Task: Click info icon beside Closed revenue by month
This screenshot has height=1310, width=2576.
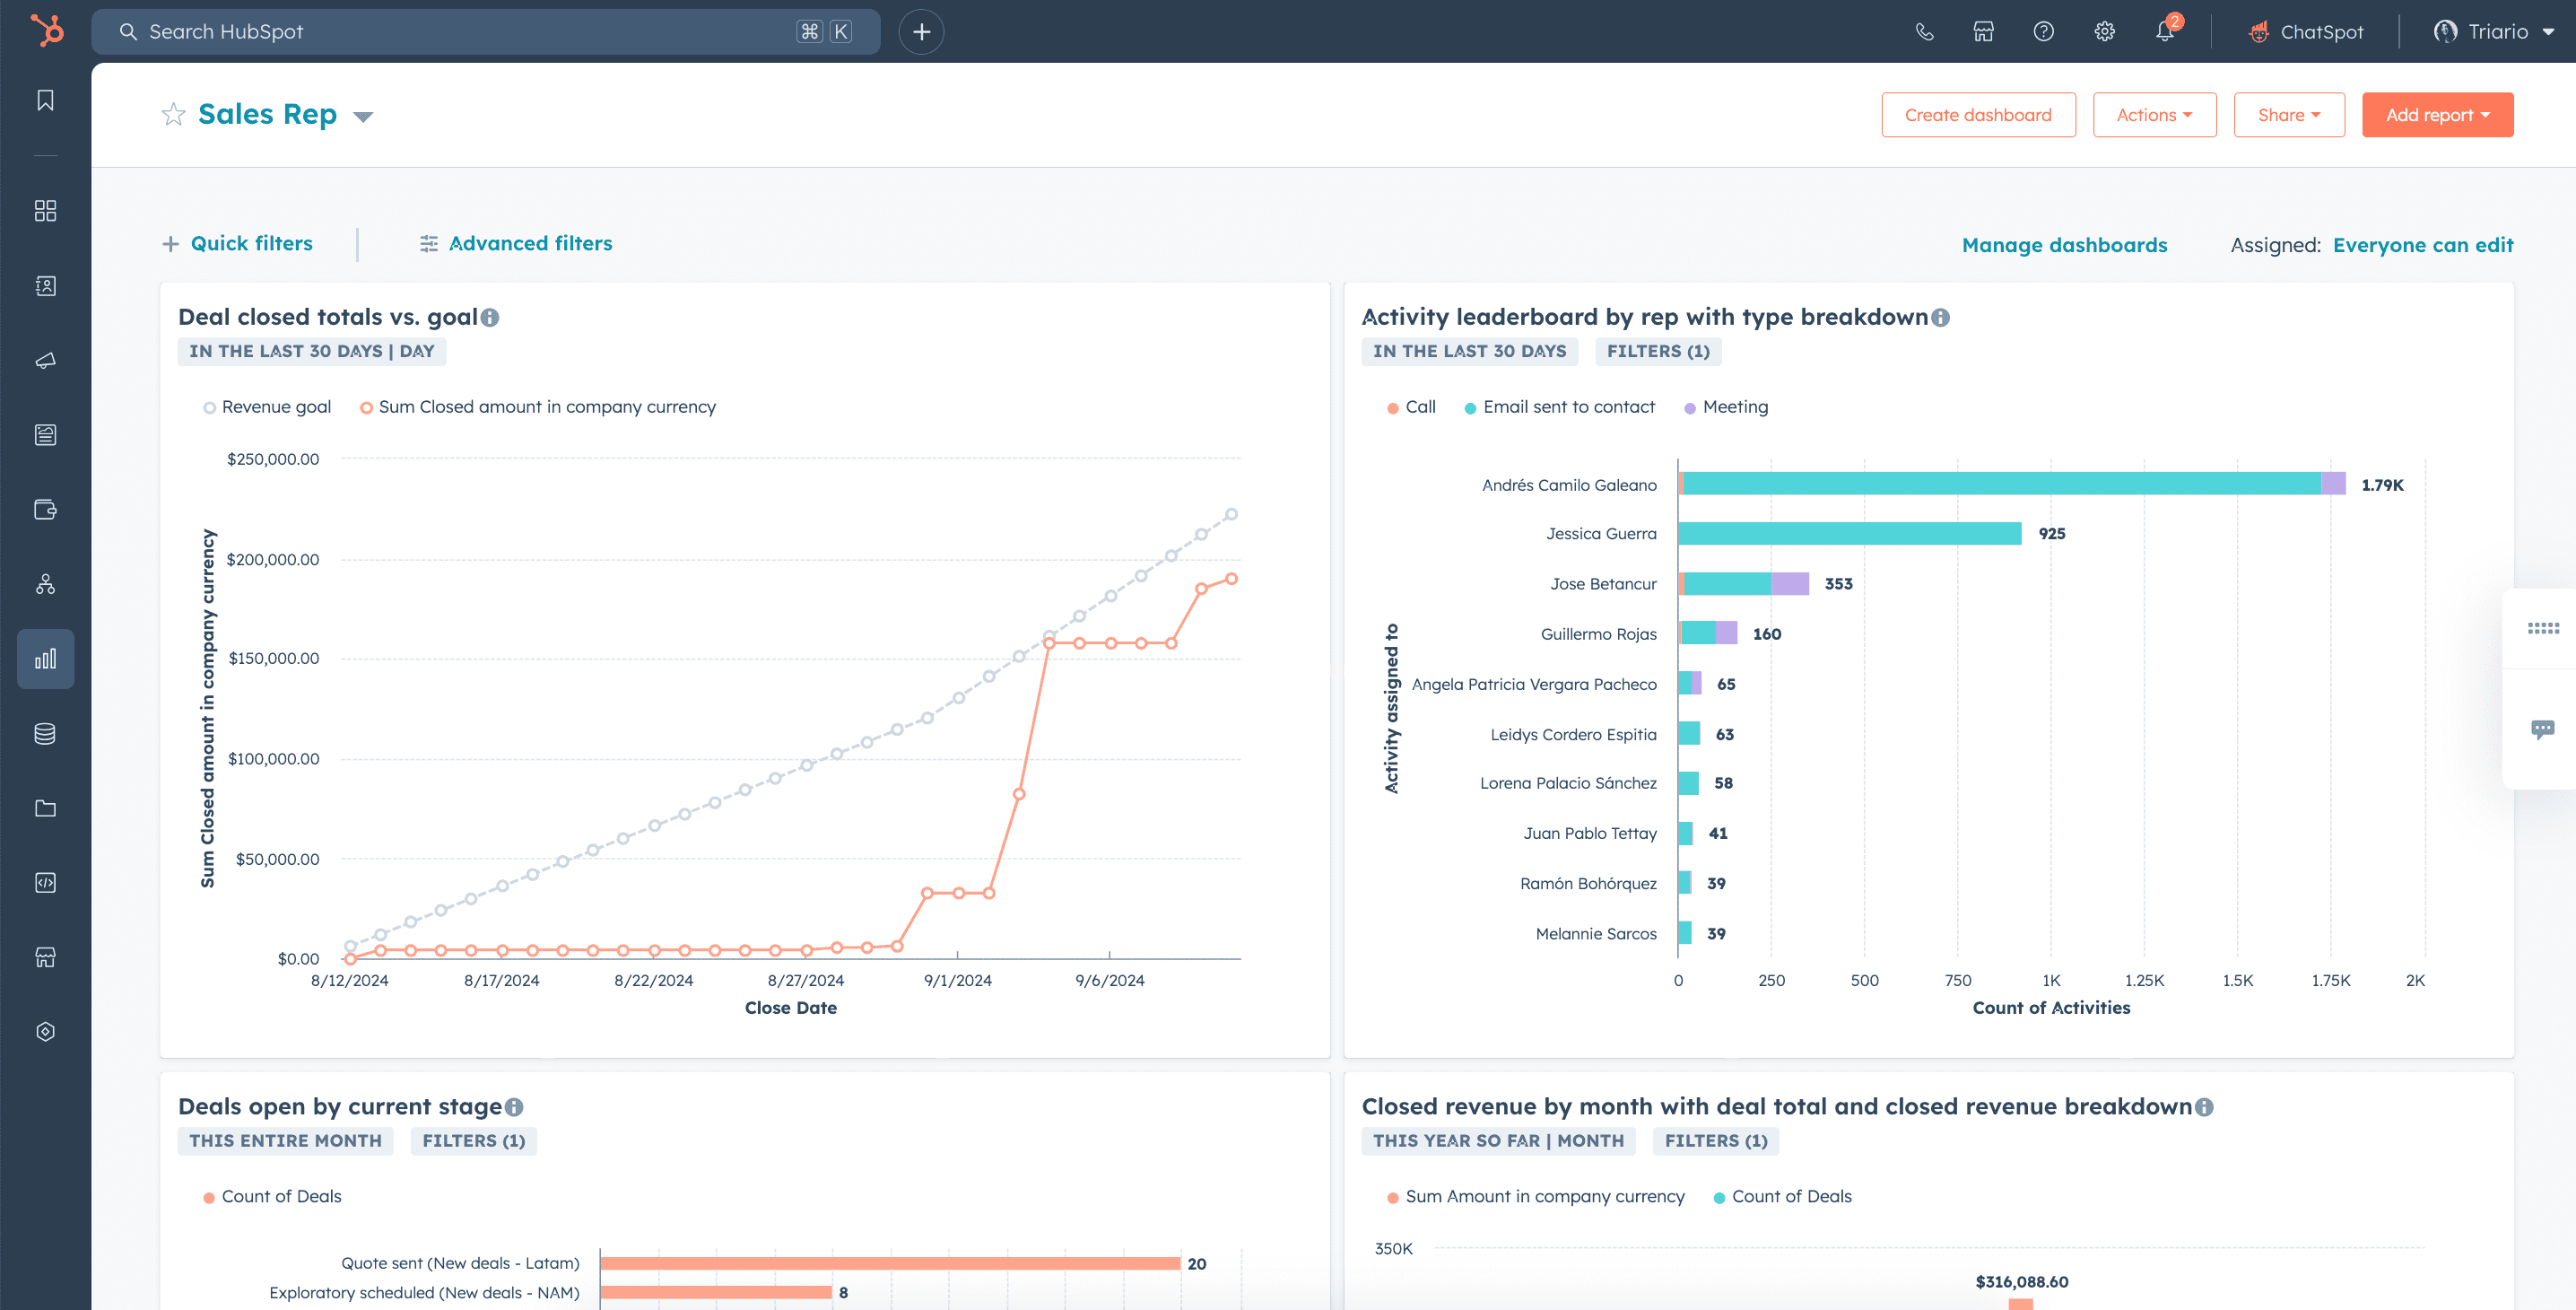Action: pos(2204,1108)
